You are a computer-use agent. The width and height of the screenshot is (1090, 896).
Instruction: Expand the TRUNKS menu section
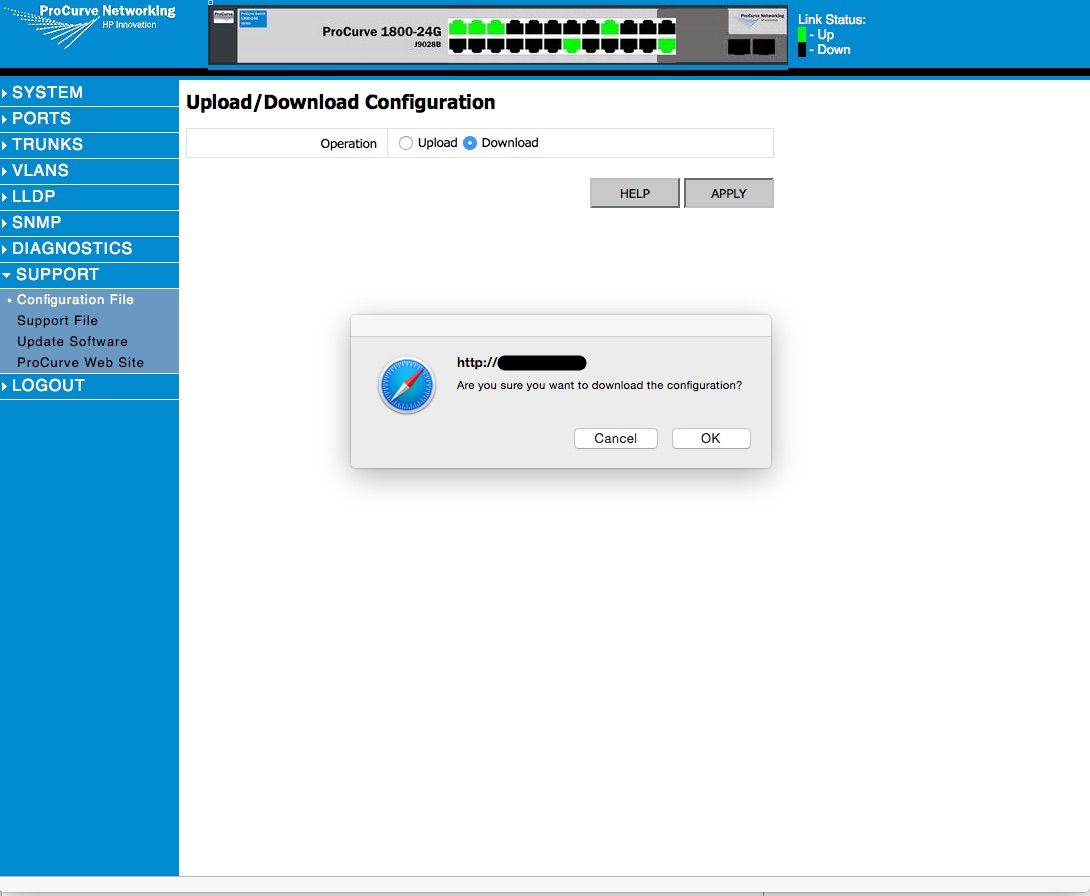coord(89,145)
